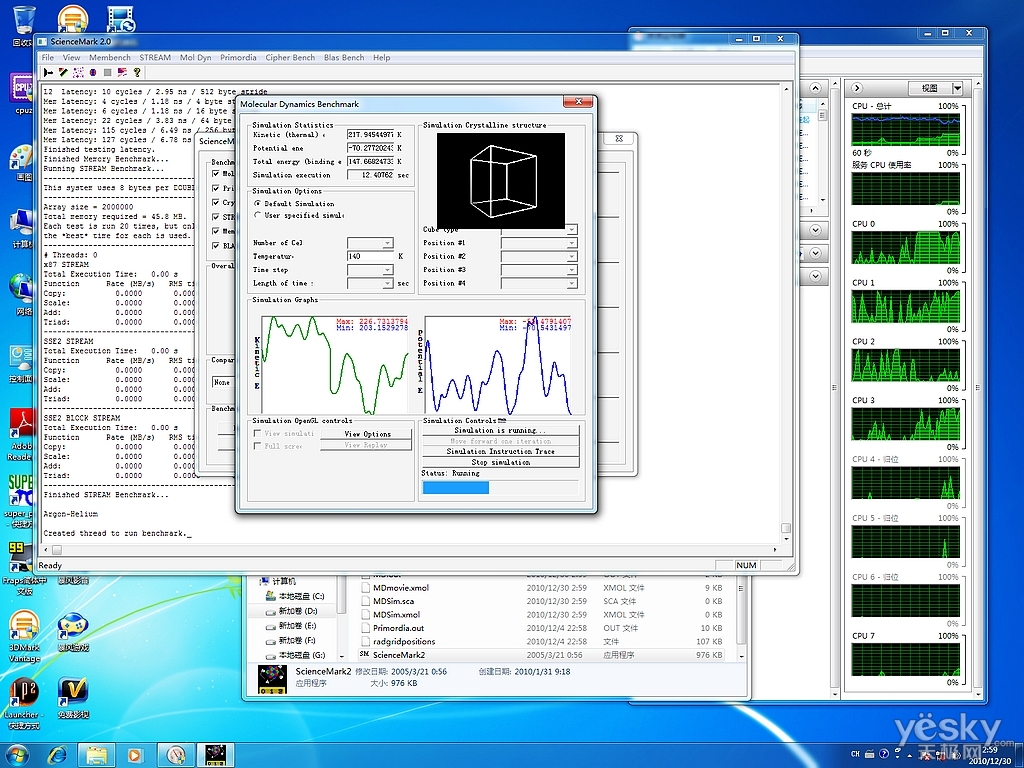Toggle the Mol benchmark checkbox in ScienceMark dialog
1024x768 pixels.
point(216,174)
